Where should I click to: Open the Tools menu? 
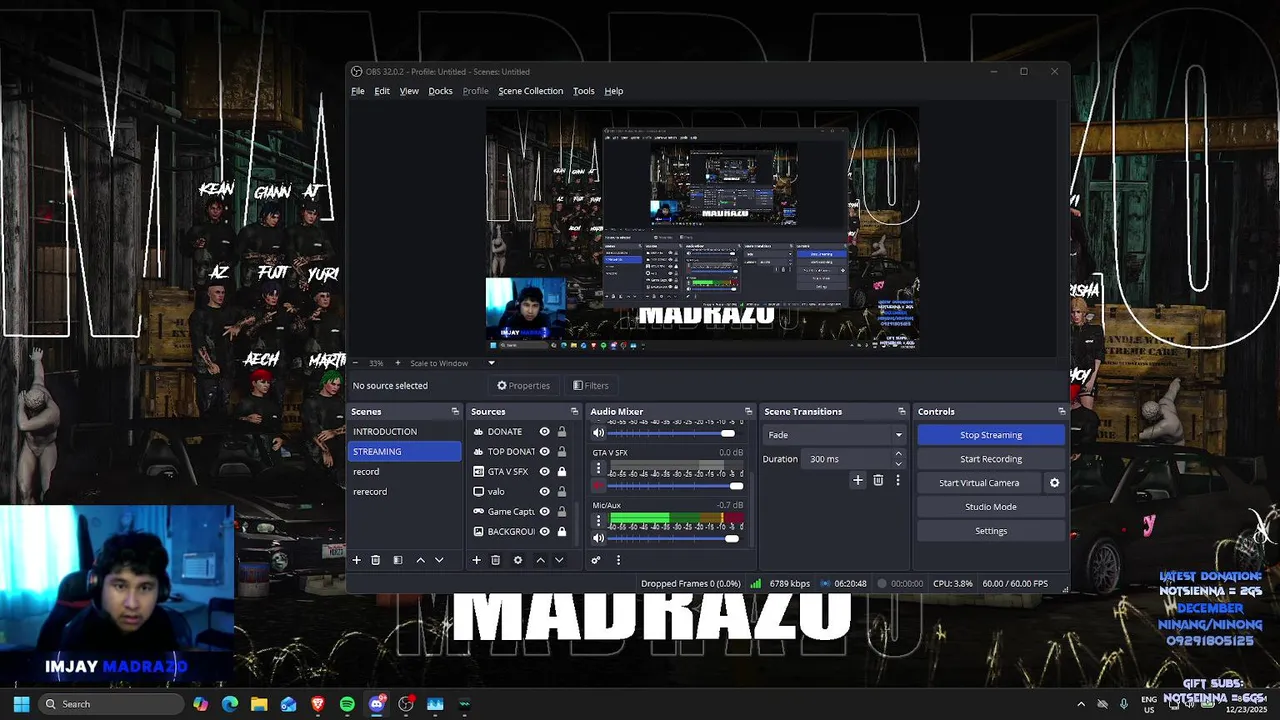(584, 91)
